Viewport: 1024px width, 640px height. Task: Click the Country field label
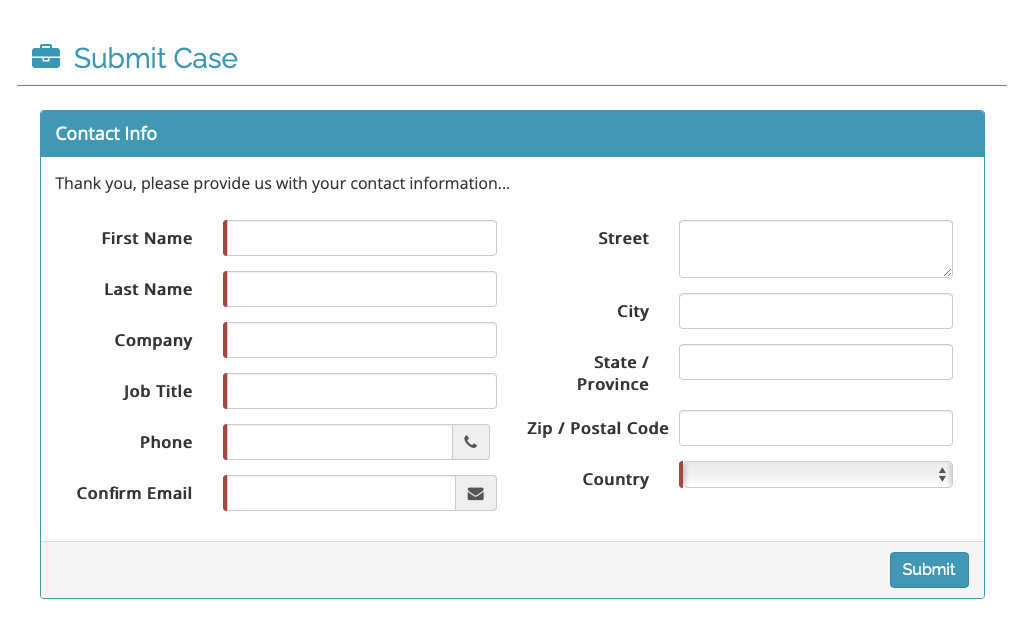click(x=615, y=479)
